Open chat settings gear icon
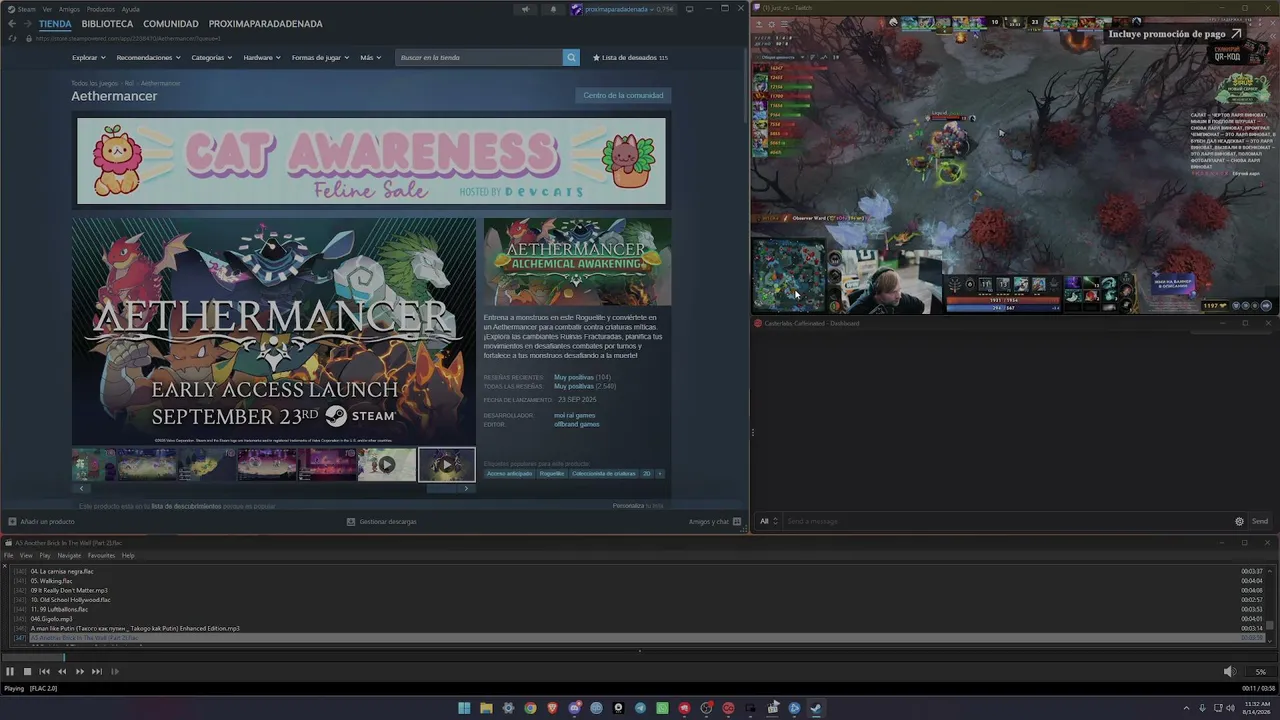 1239,521
